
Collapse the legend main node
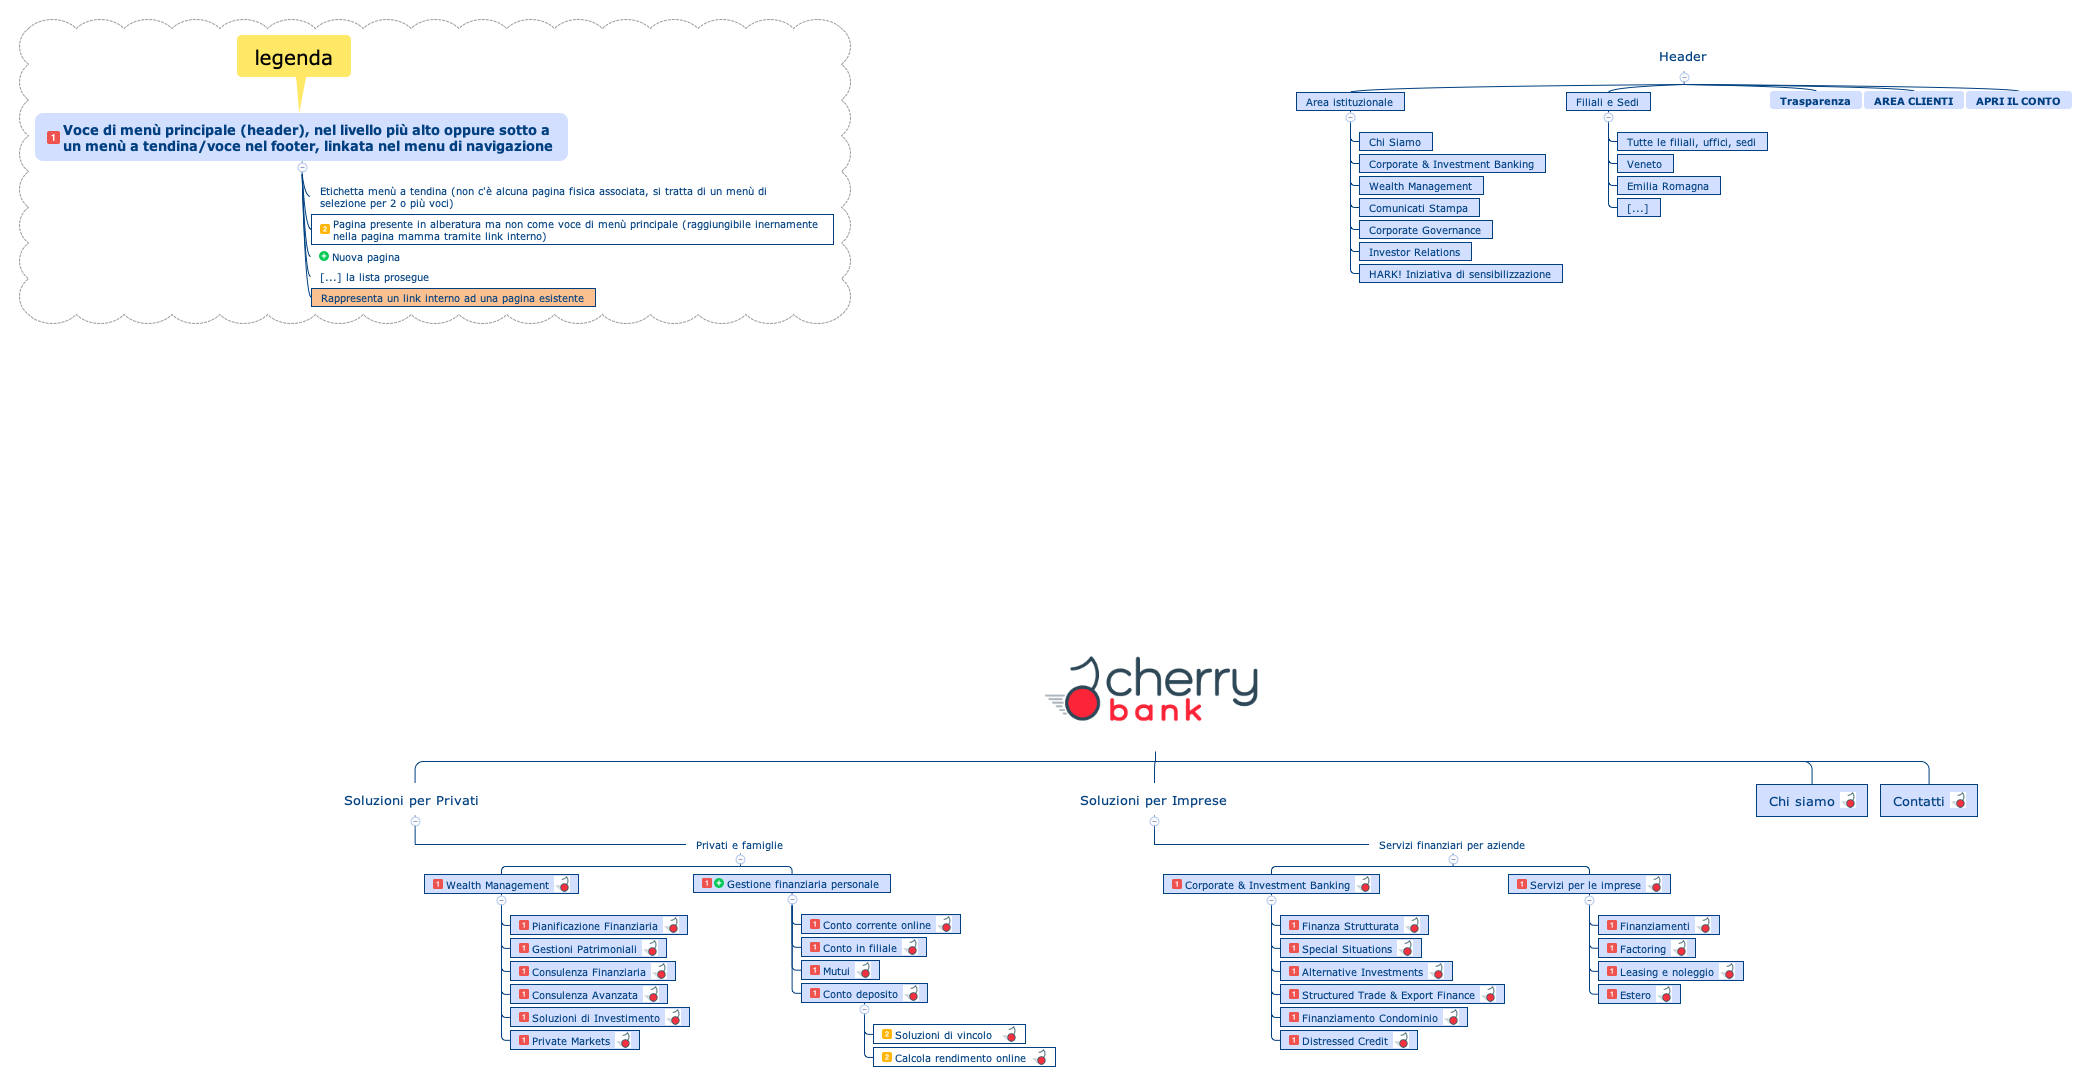pyautogui.click(x=302, y=167)
